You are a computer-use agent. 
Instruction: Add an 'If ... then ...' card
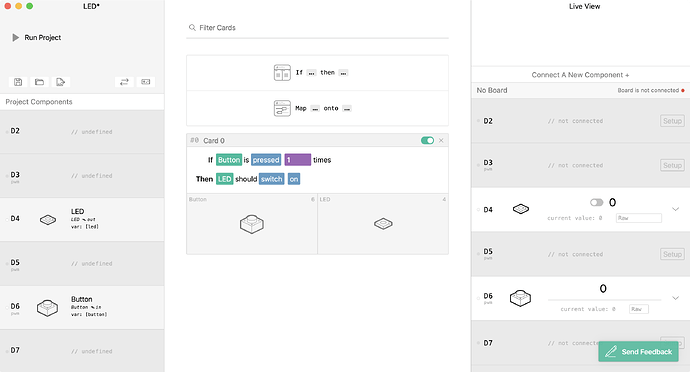click(x=317, y=73)
